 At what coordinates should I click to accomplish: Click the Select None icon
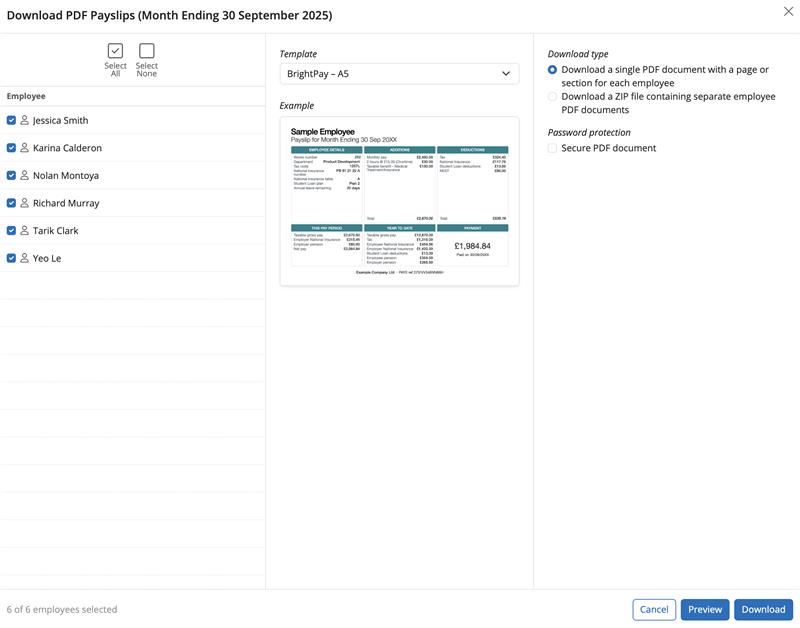(147, 51)
